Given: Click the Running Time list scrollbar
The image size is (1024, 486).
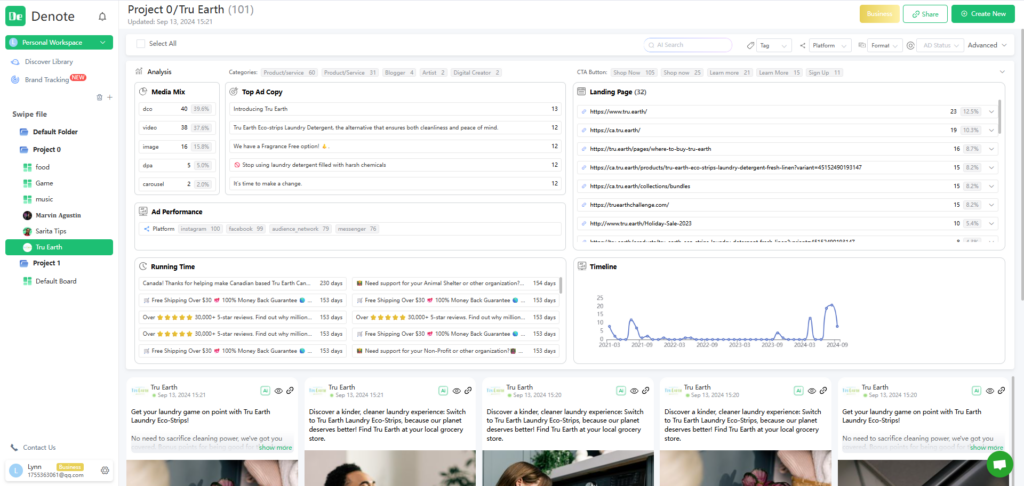Looking at the screenshot, I should (561, 285).
